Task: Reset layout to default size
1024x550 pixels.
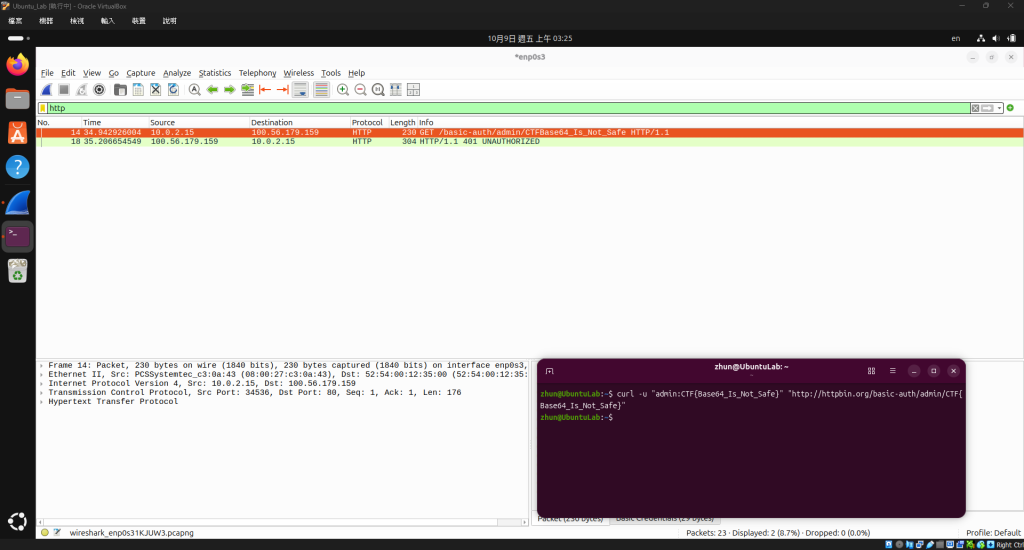Action: pyautogui.click(x=396, y=90)
